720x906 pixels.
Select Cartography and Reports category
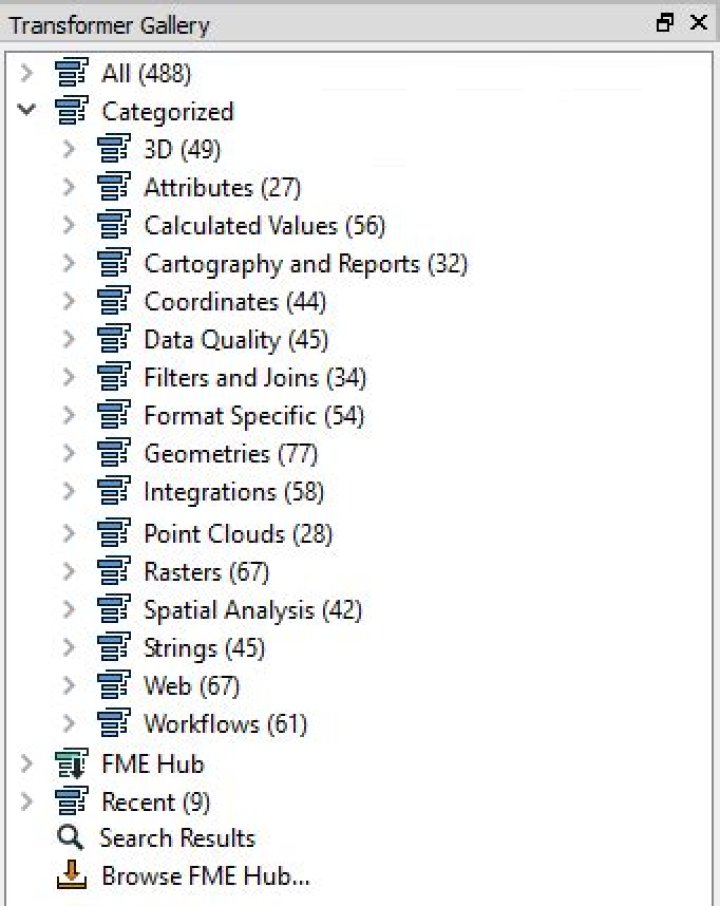[305, 264]
